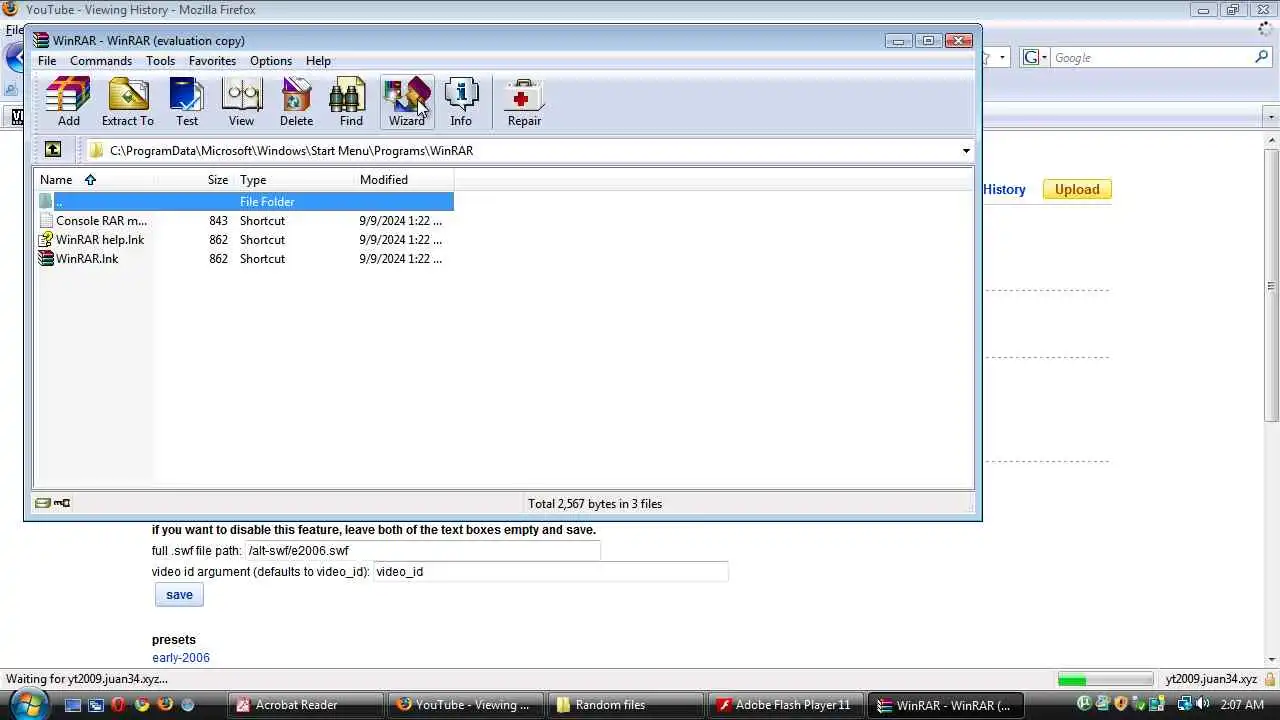Launch Opera from quick launch bar
The image size is (1280, 720).
pos(119,705)
